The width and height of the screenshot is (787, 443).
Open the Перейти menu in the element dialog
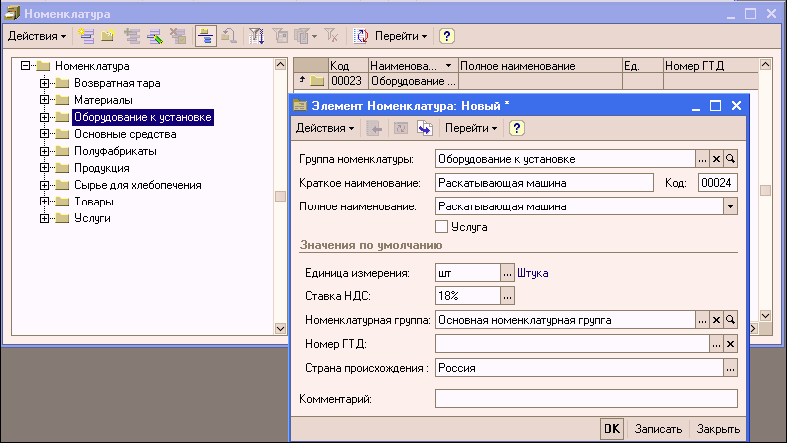coord(471,128)
